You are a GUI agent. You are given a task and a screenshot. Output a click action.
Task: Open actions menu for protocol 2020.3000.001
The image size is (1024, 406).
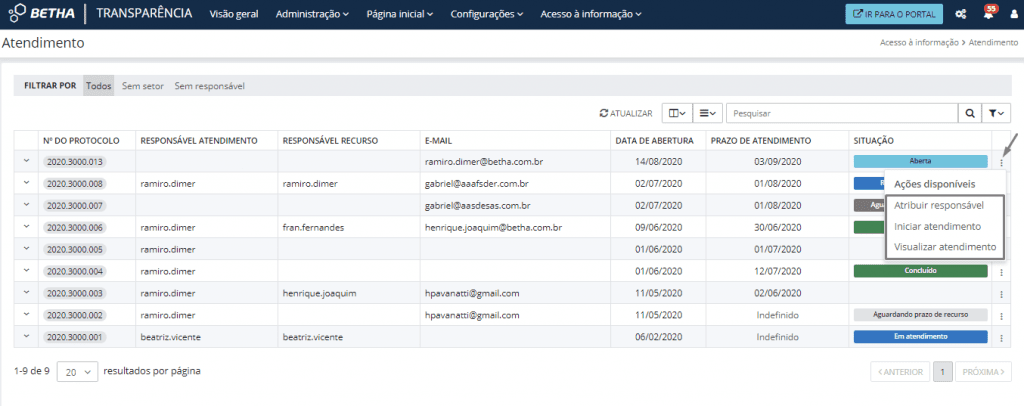click(1002, 338)
